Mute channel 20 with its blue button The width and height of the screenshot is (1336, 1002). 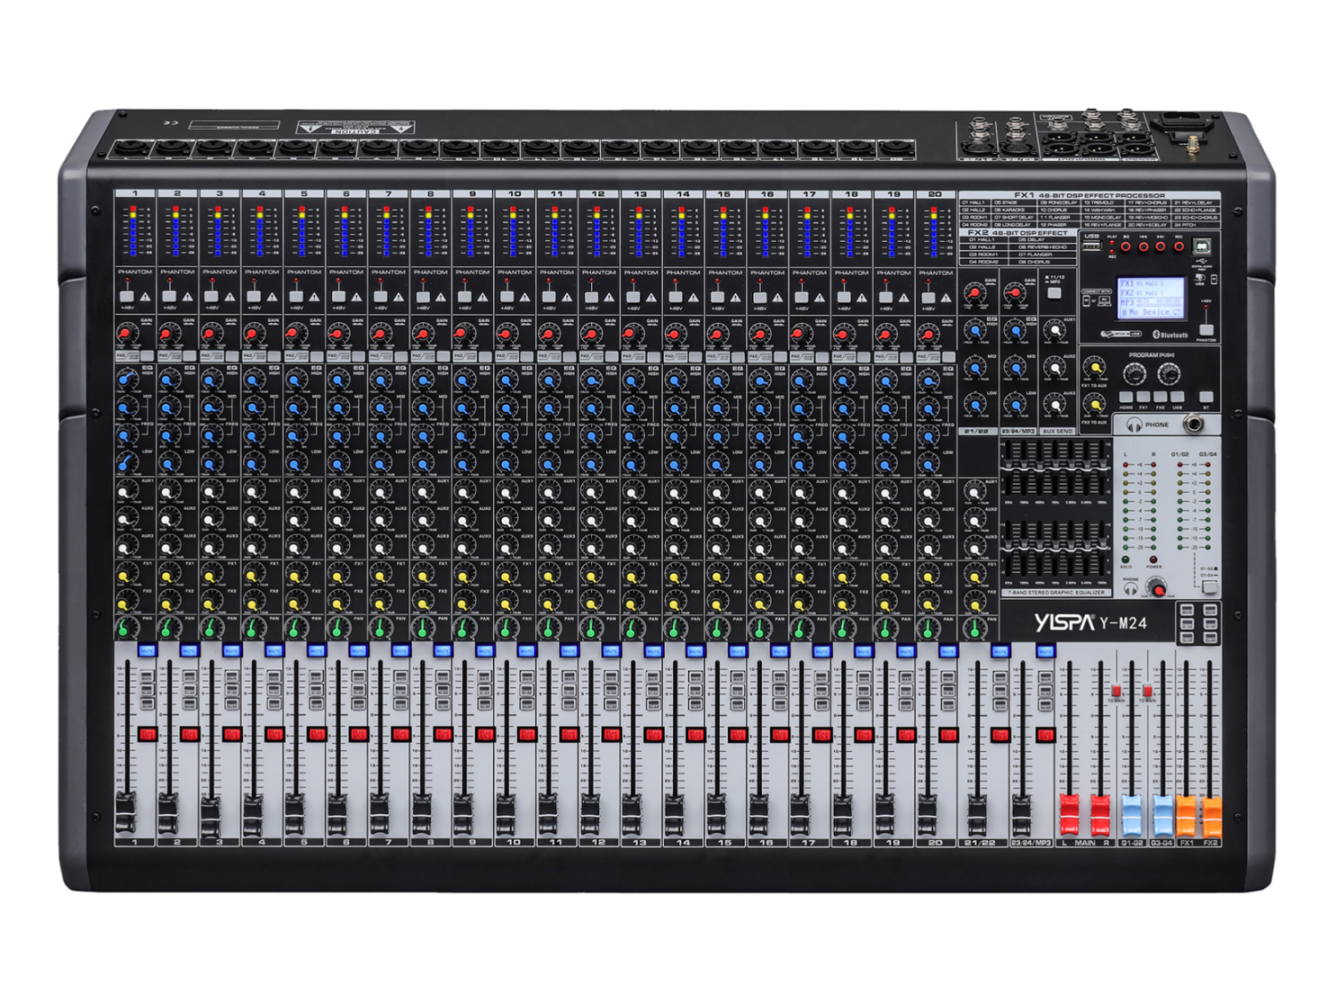tap(947, 650)
